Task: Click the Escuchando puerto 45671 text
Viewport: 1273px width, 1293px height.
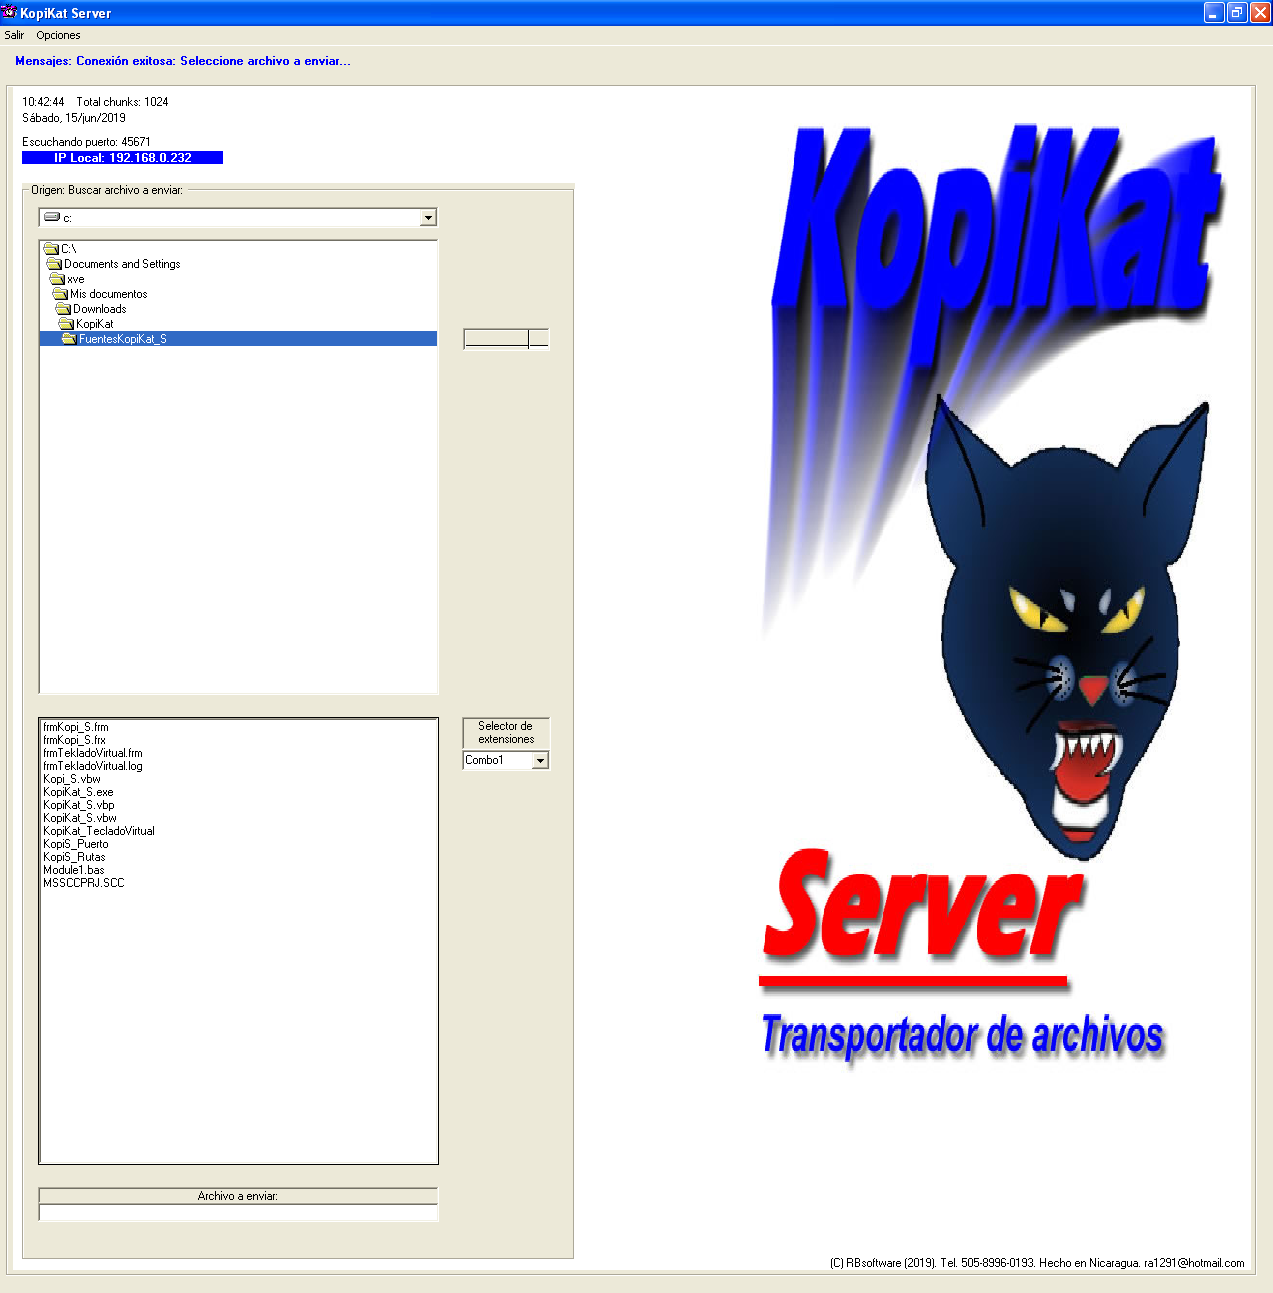Action: click(86, 142)
